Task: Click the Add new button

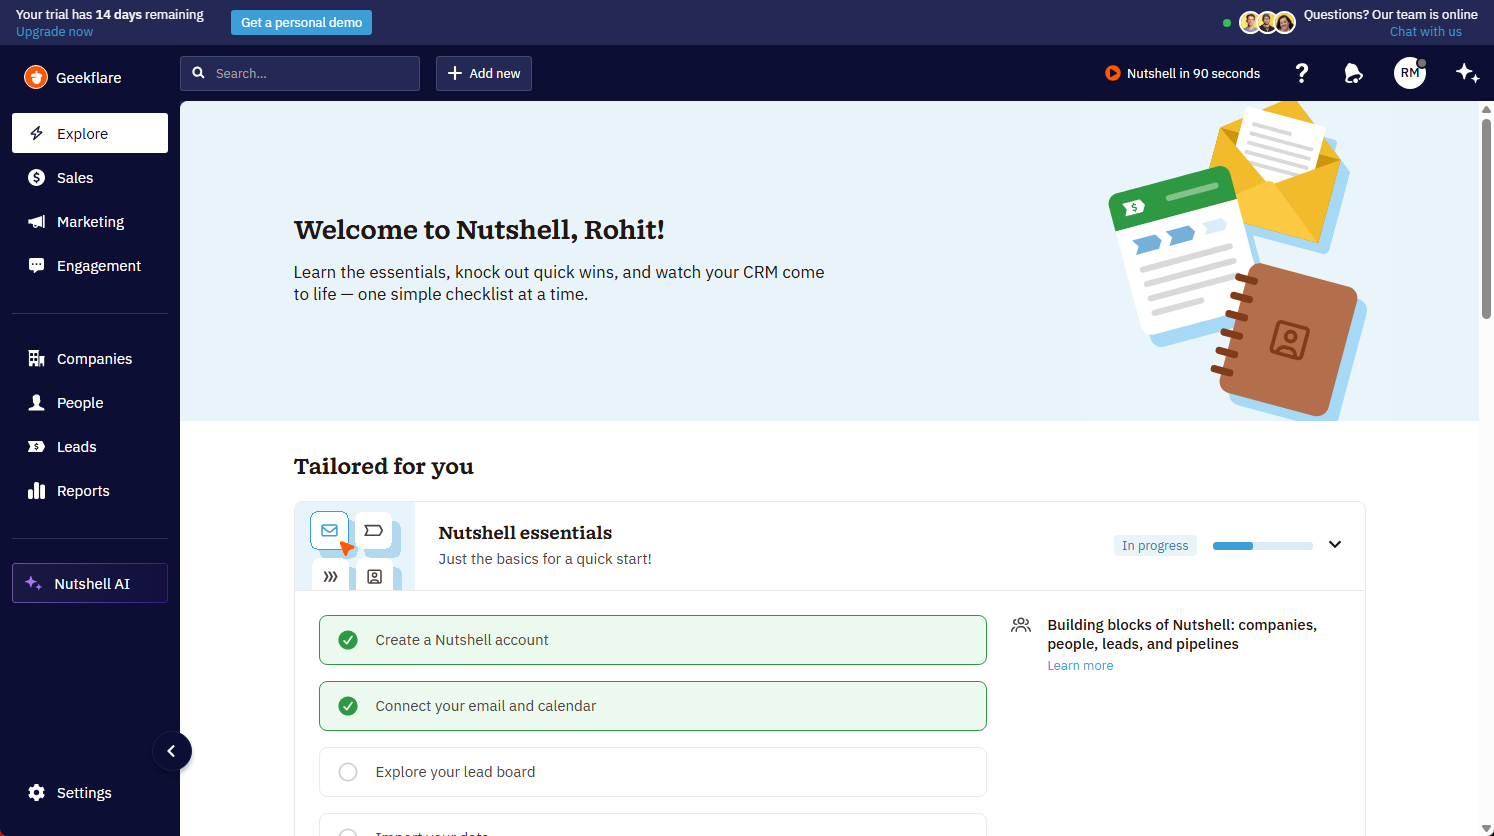Action: 484,73
